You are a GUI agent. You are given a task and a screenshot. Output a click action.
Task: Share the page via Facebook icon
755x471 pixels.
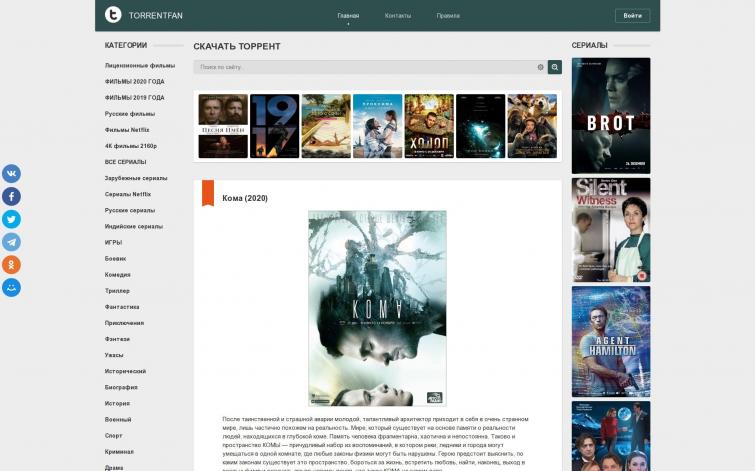tap(11, 196)
